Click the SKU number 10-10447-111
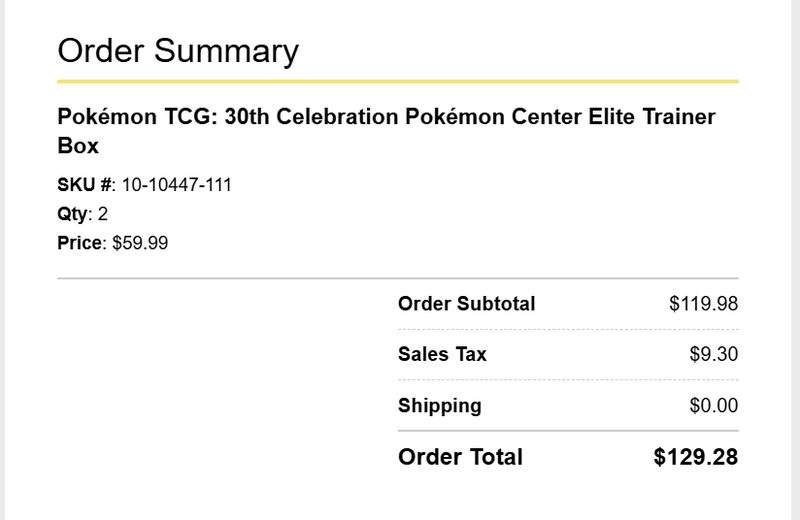The height and width of the screenshot is (520, 800). (x=177, y=185)
